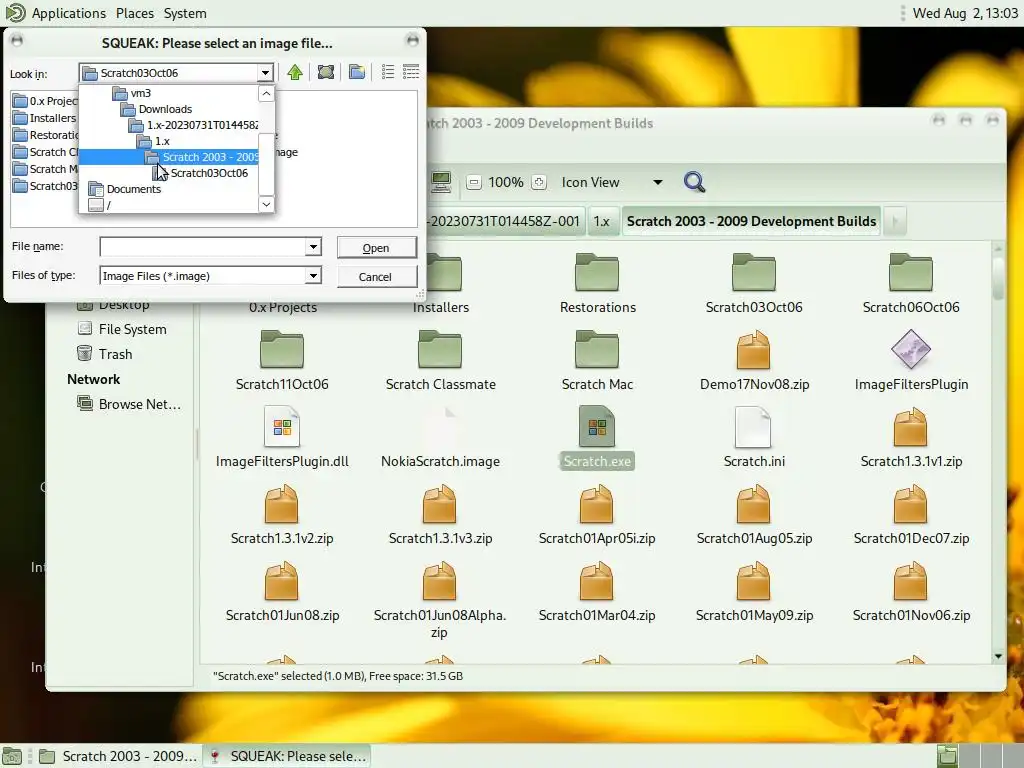The height and width of the screenshot is (768, 1024).
Task: Select the Scratch01Jun08Alpha.zip archive
Action: tap(440, 600)
